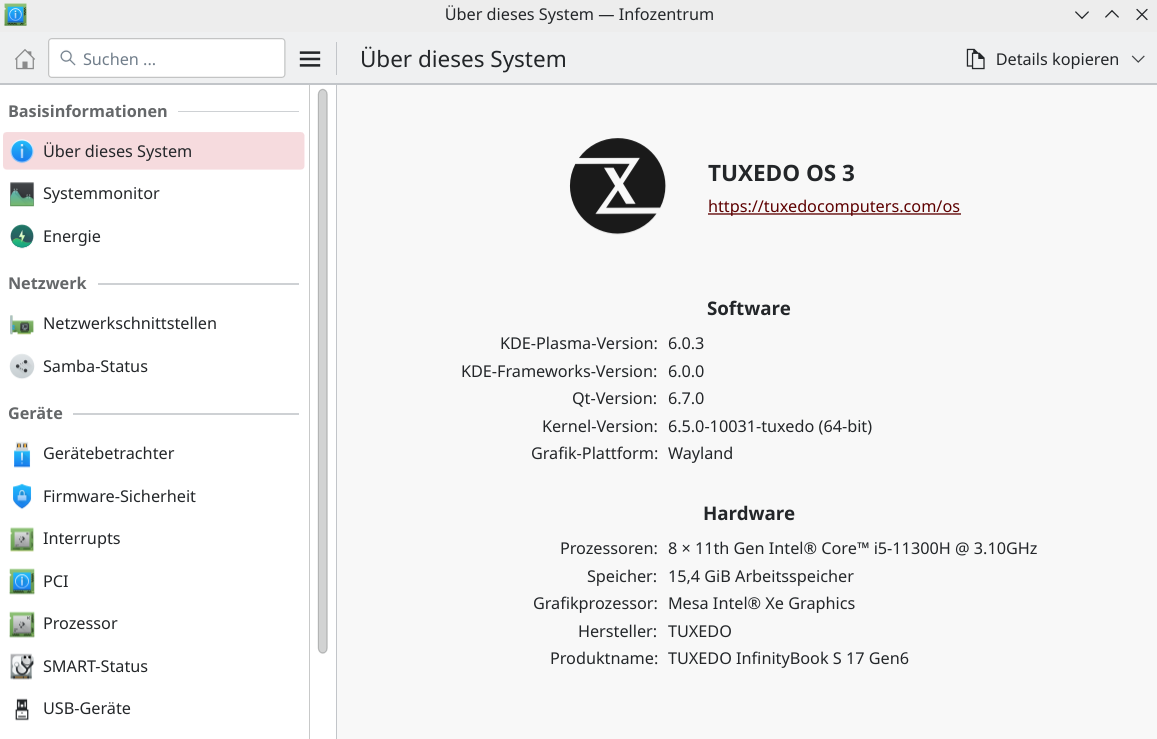Image resolution: width=1157 pixels, height=739 pixels.
Task: Click the Details kopieren button
Action: coord(1042,59)
